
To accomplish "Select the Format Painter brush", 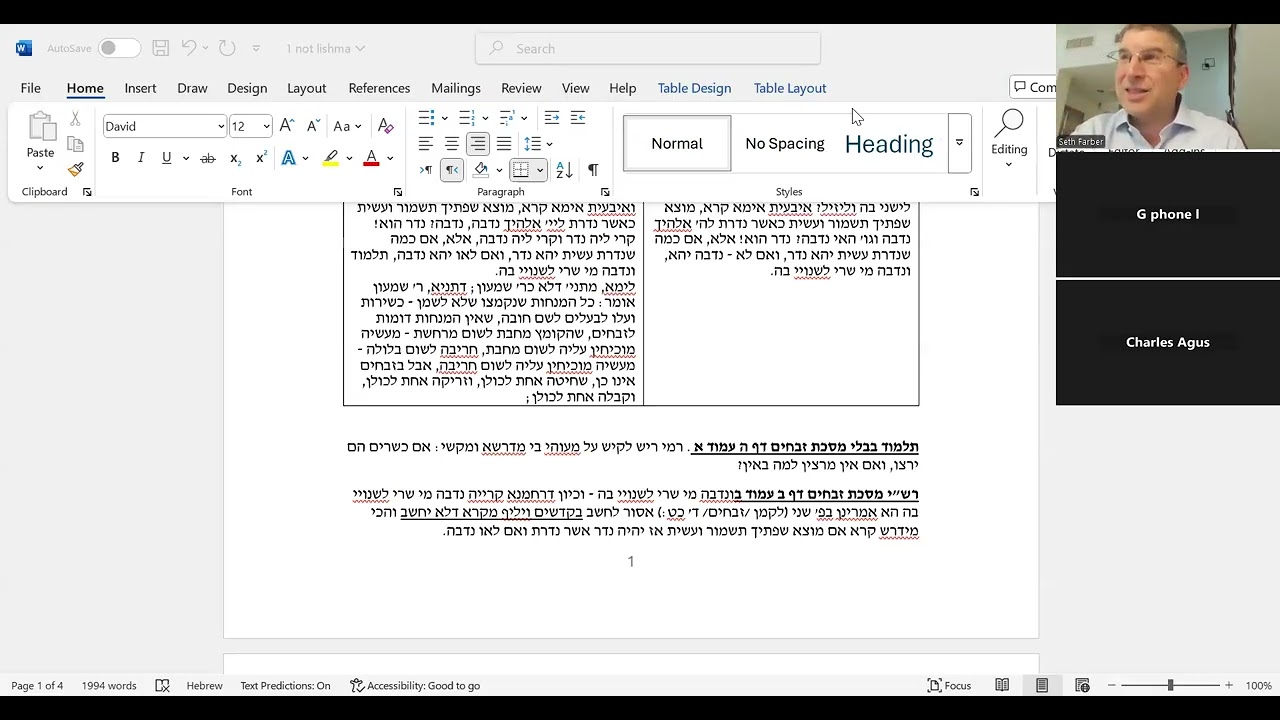I will click(x=75, y=169).
